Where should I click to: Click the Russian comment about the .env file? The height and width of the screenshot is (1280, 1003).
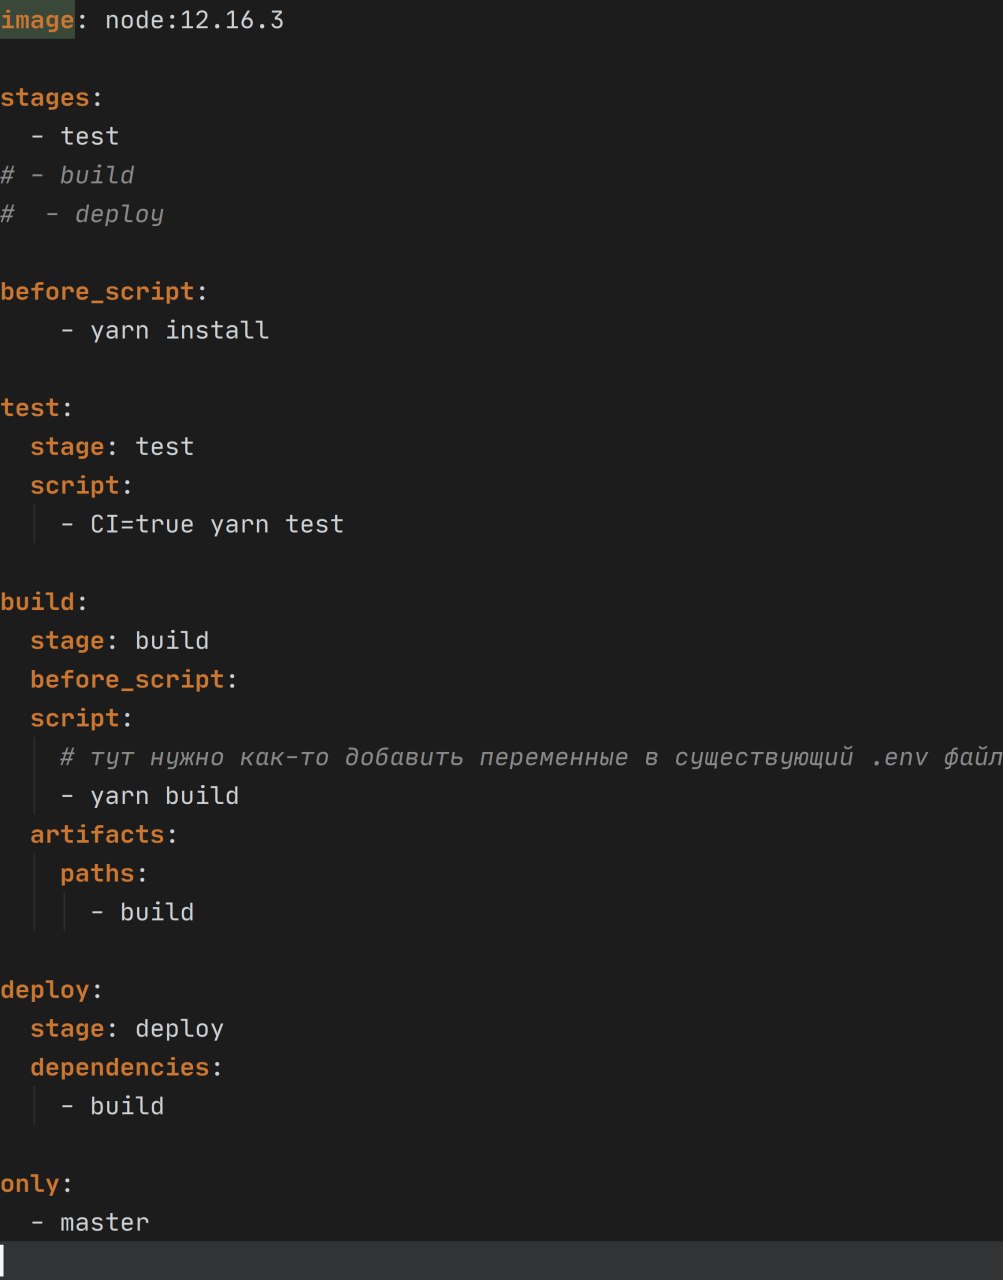coord(531,758)
